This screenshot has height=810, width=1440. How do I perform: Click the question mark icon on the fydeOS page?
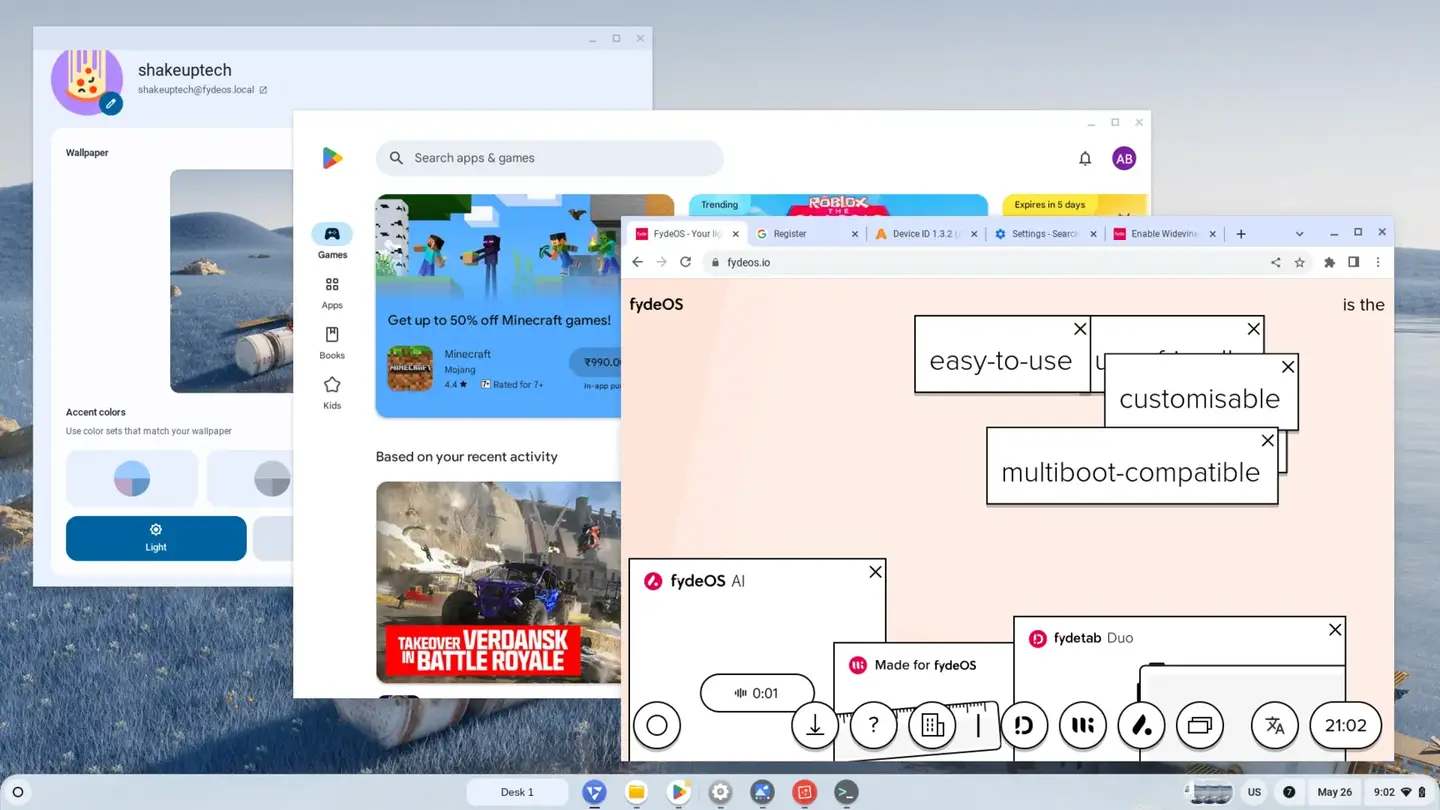(872, 725)
